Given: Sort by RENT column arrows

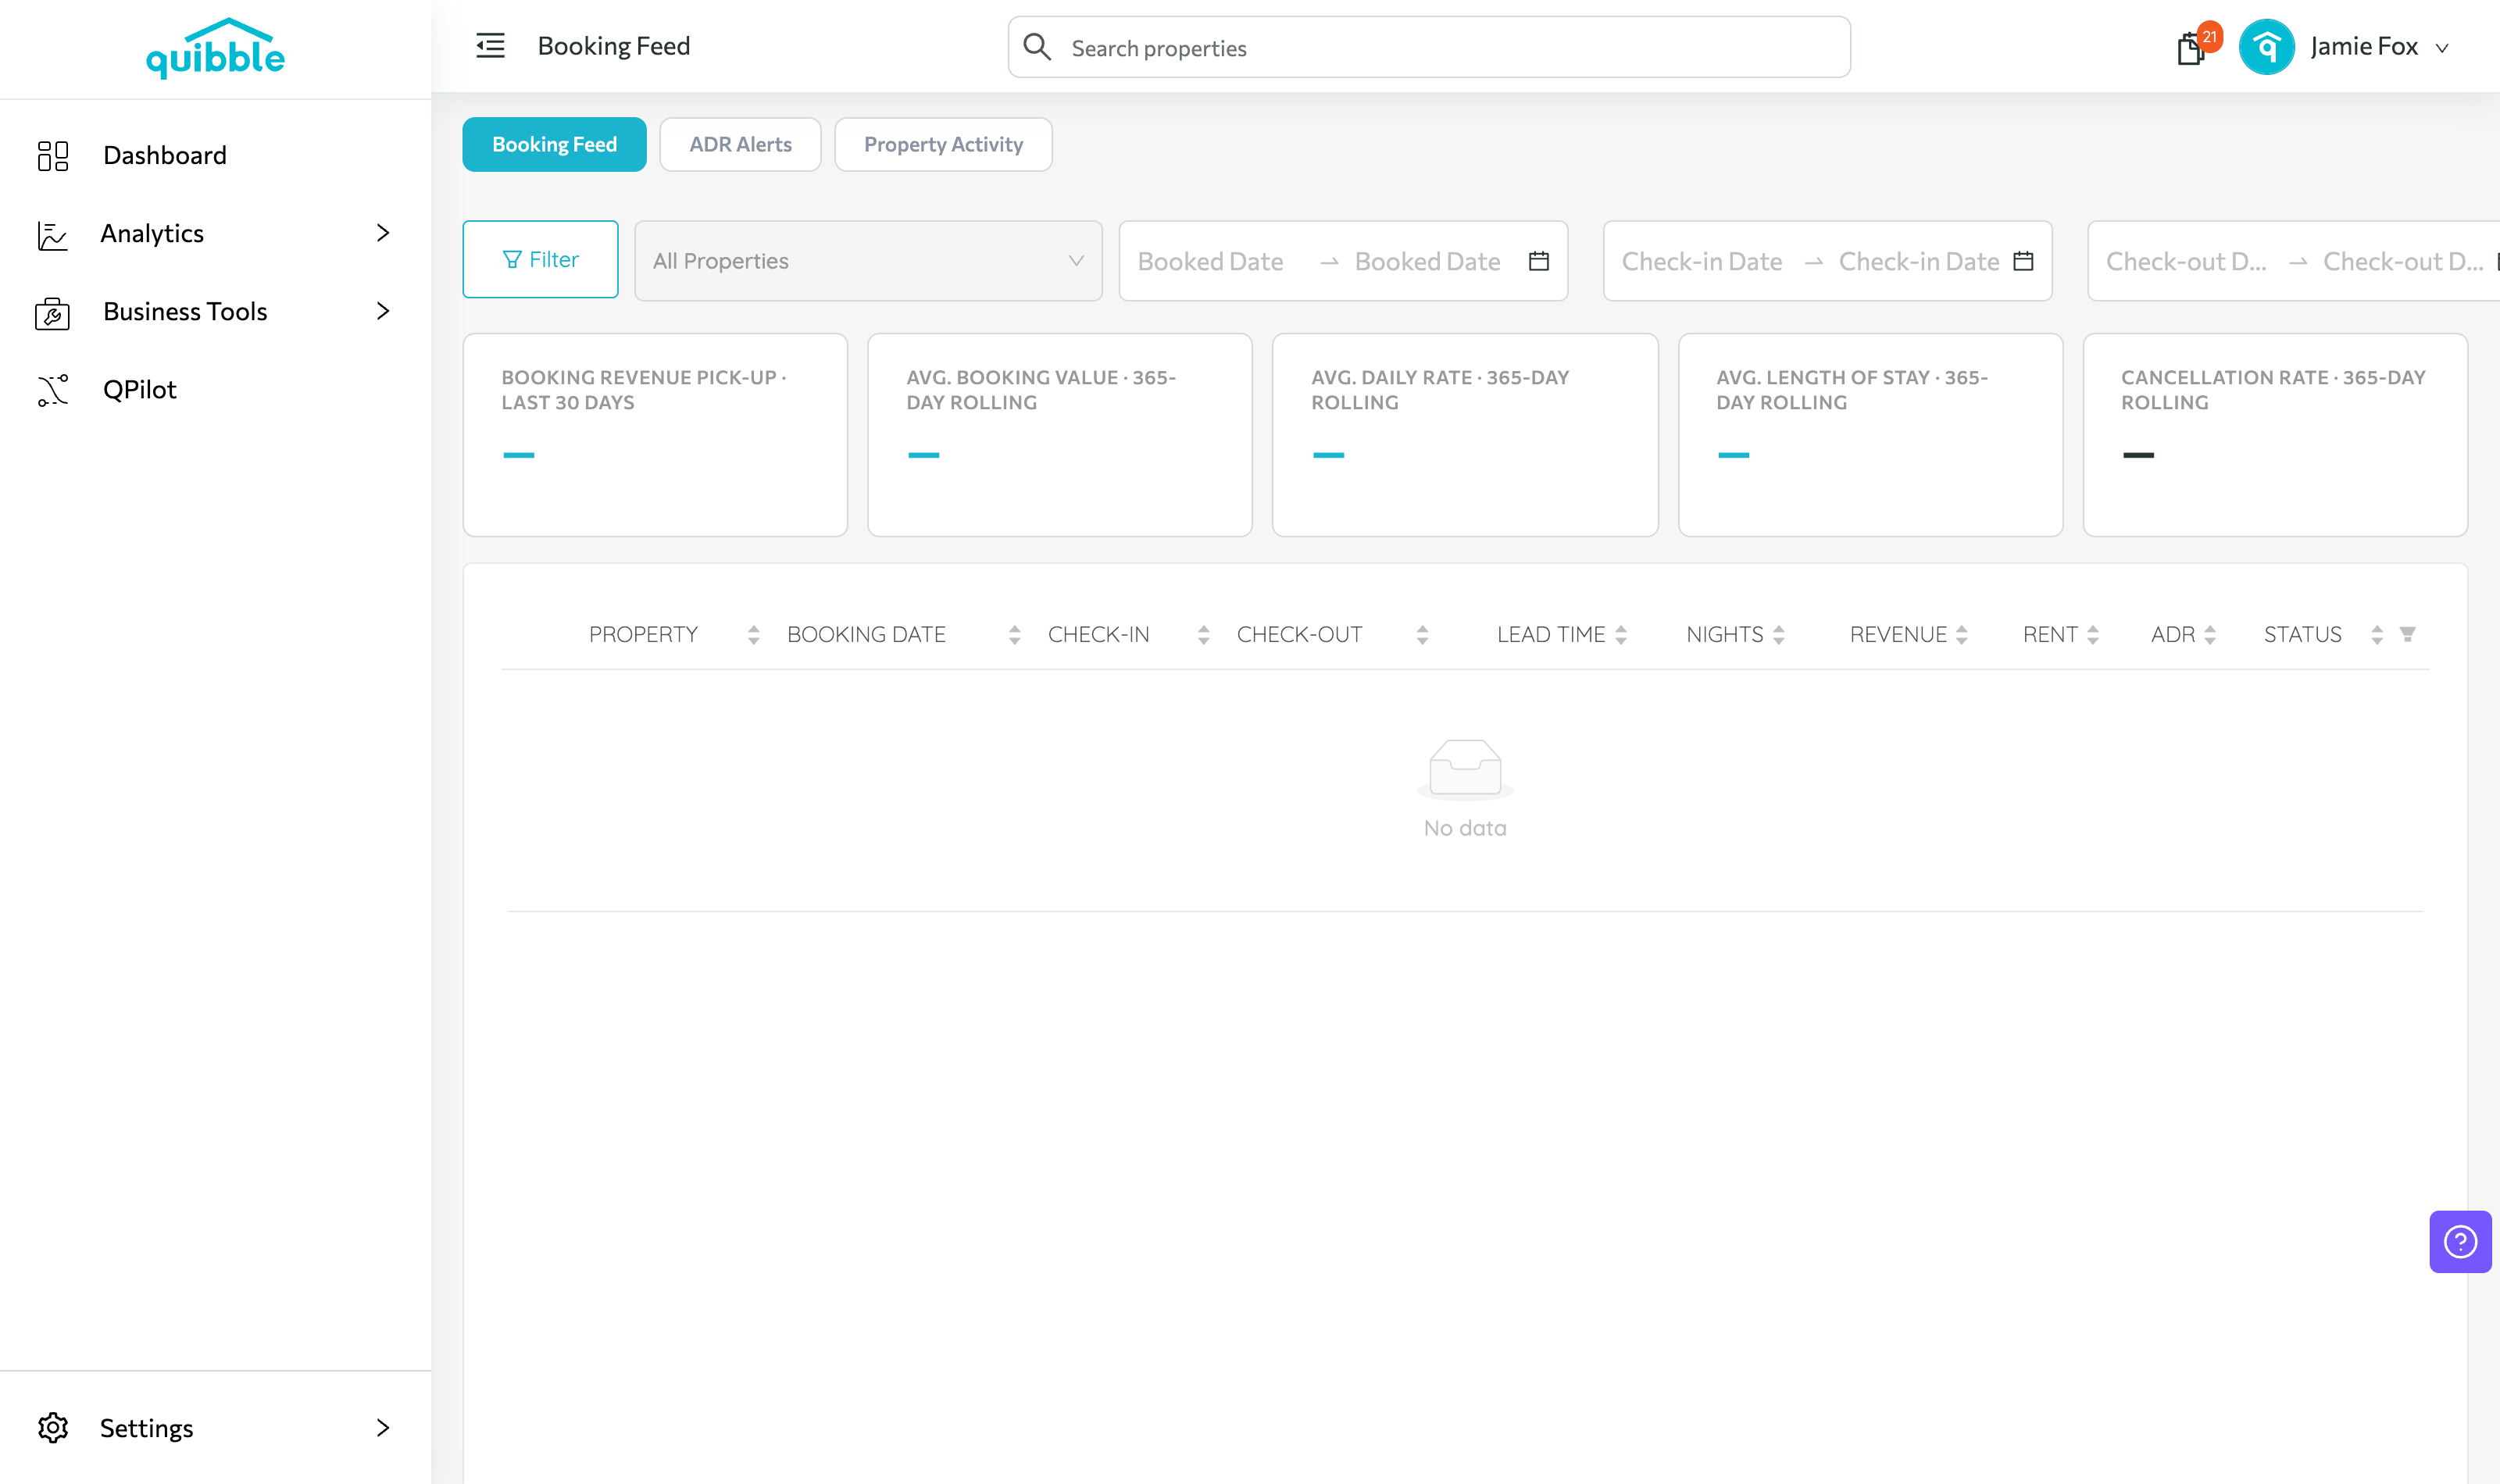Looking at the screenshot, I should click(x=2092, y=634).
